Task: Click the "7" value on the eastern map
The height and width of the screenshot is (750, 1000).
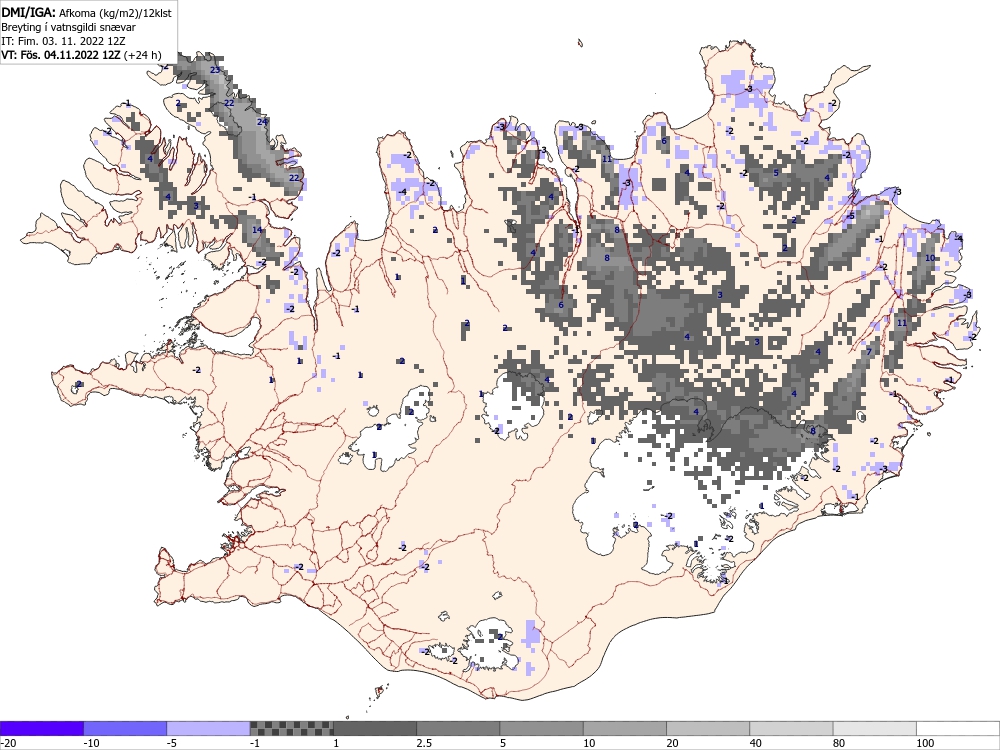Action: [x=869, y=352]
